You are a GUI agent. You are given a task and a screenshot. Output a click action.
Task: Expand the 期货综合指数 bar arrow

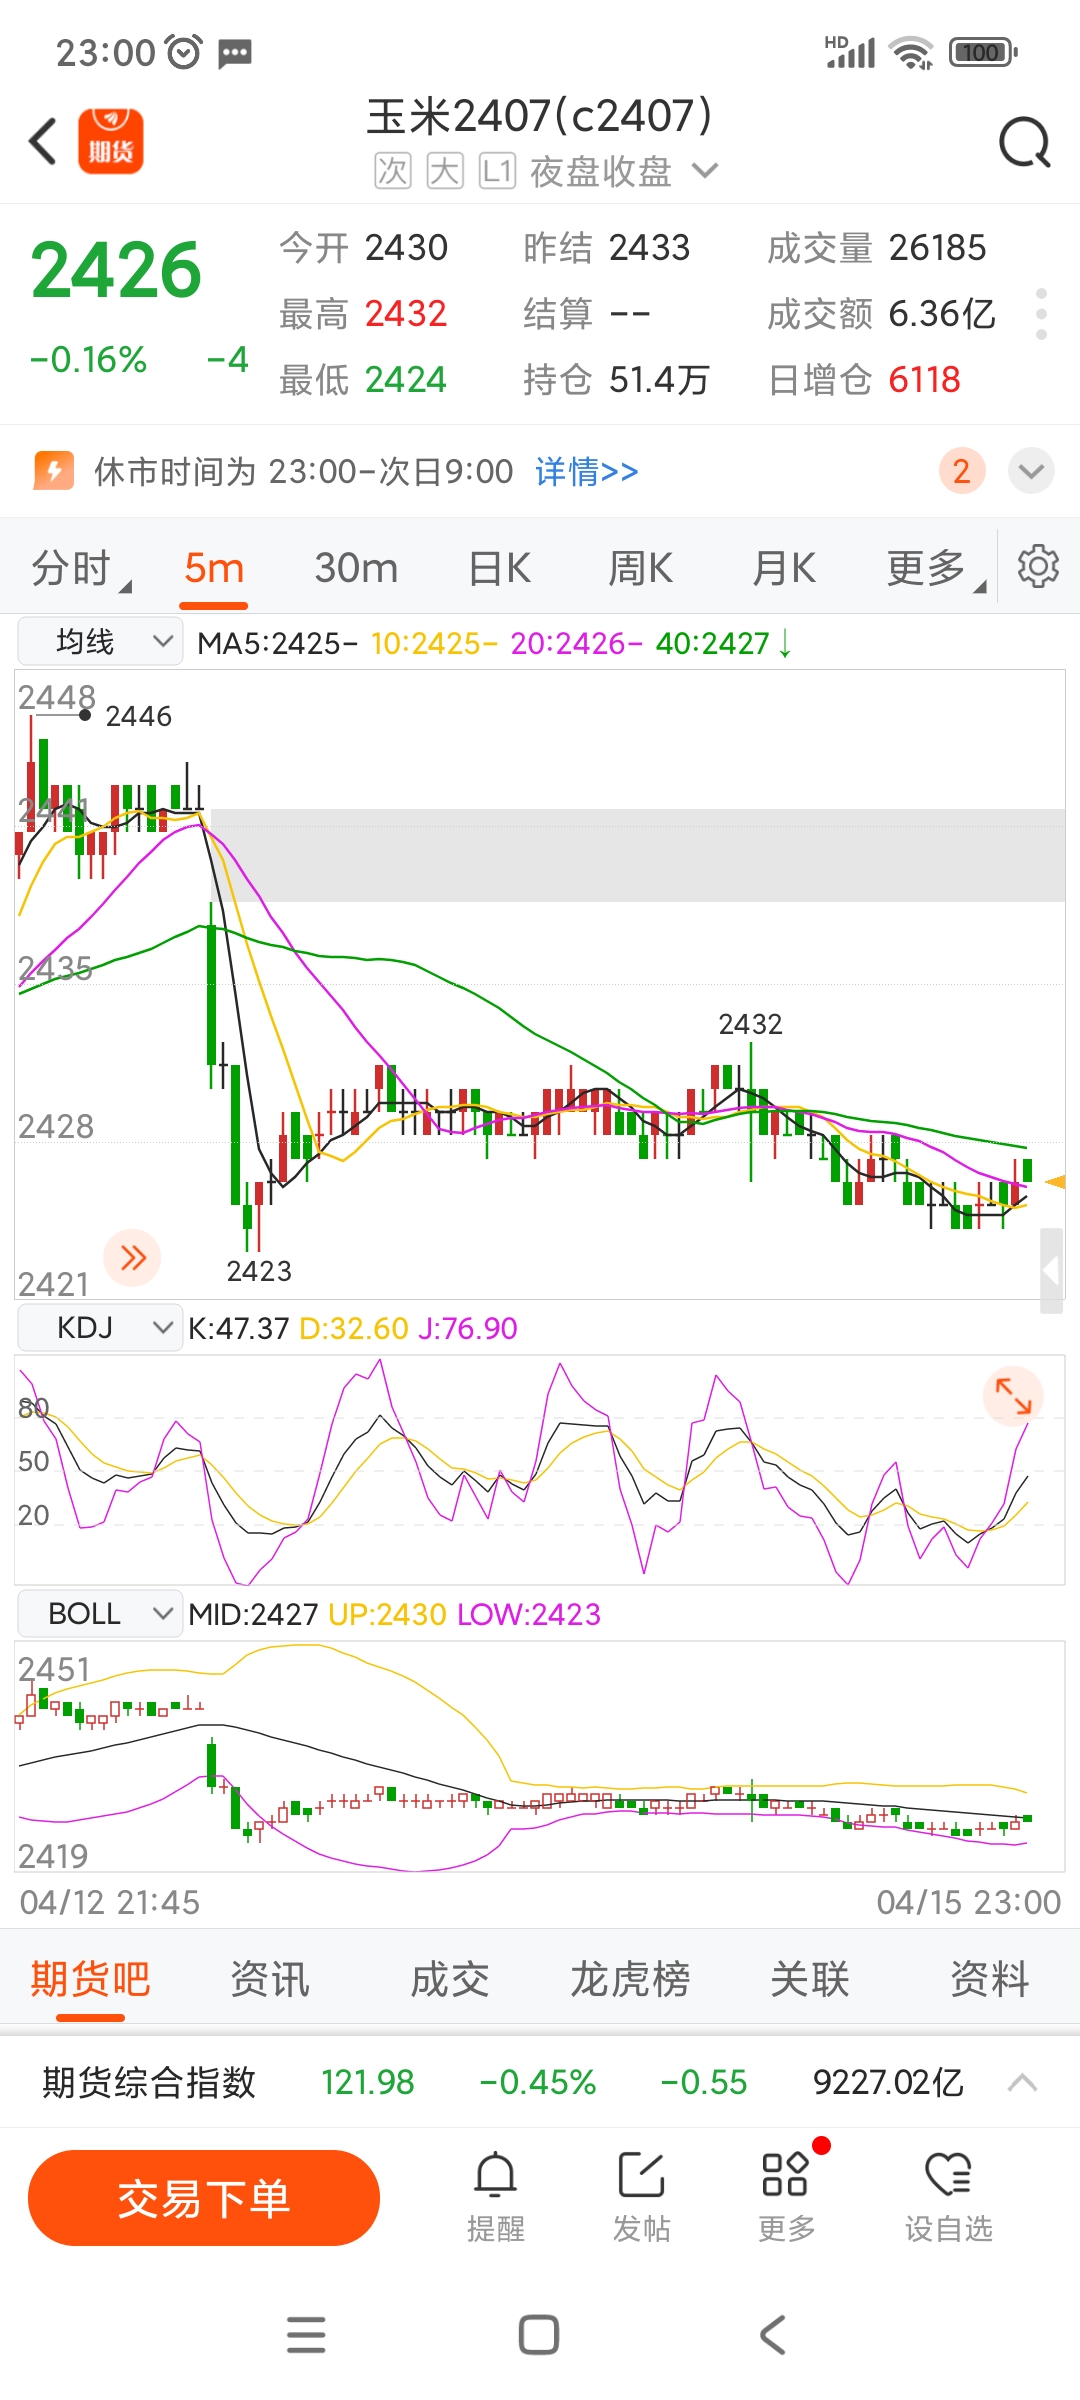point(1022,2082)
